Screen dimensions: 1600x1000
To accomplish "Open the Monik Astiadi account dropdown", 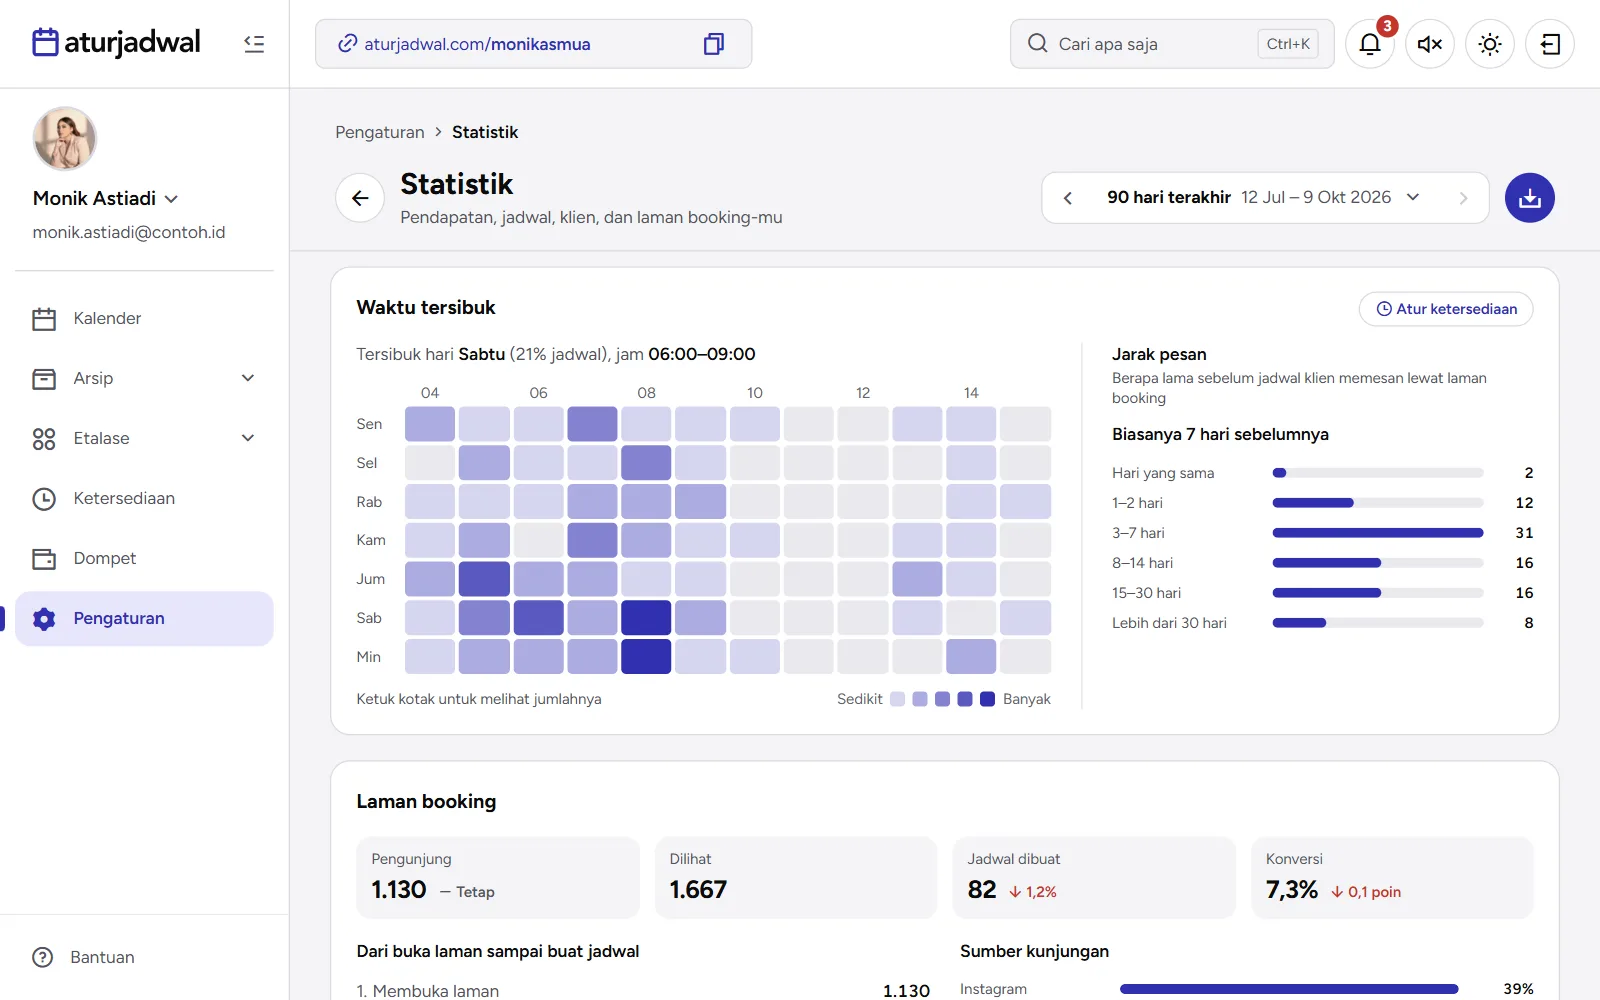I will tap(106, 198).
